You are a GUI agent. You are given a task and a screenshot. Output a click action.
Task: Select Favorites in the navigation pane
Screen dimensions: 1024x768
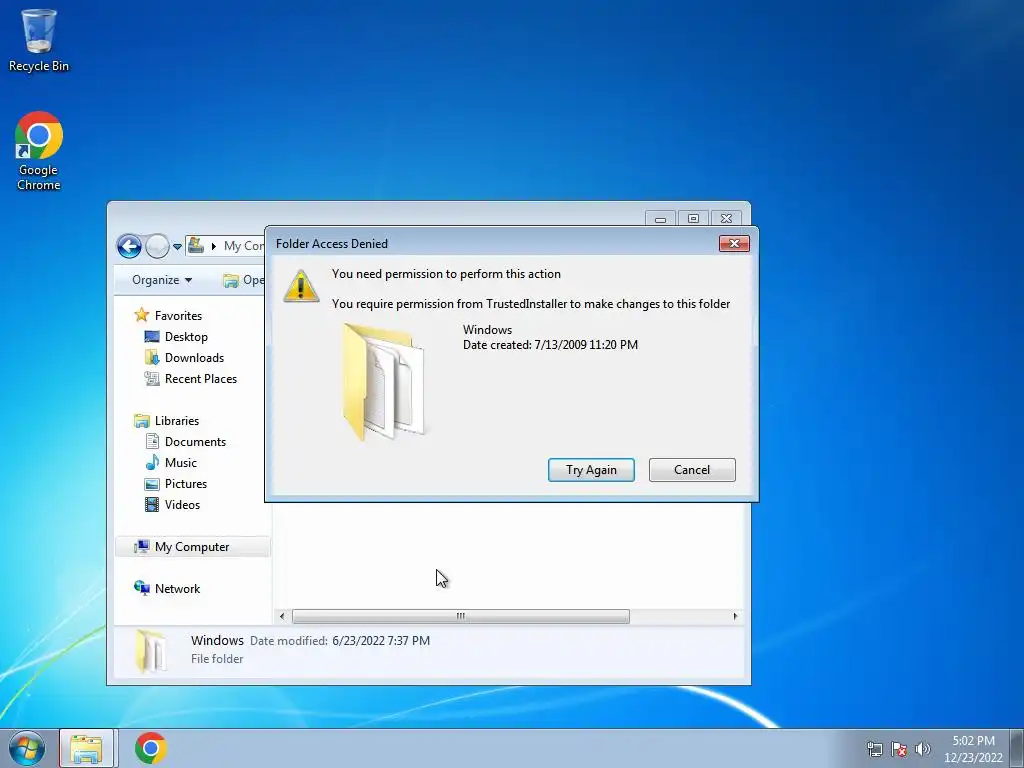point(178,315)
